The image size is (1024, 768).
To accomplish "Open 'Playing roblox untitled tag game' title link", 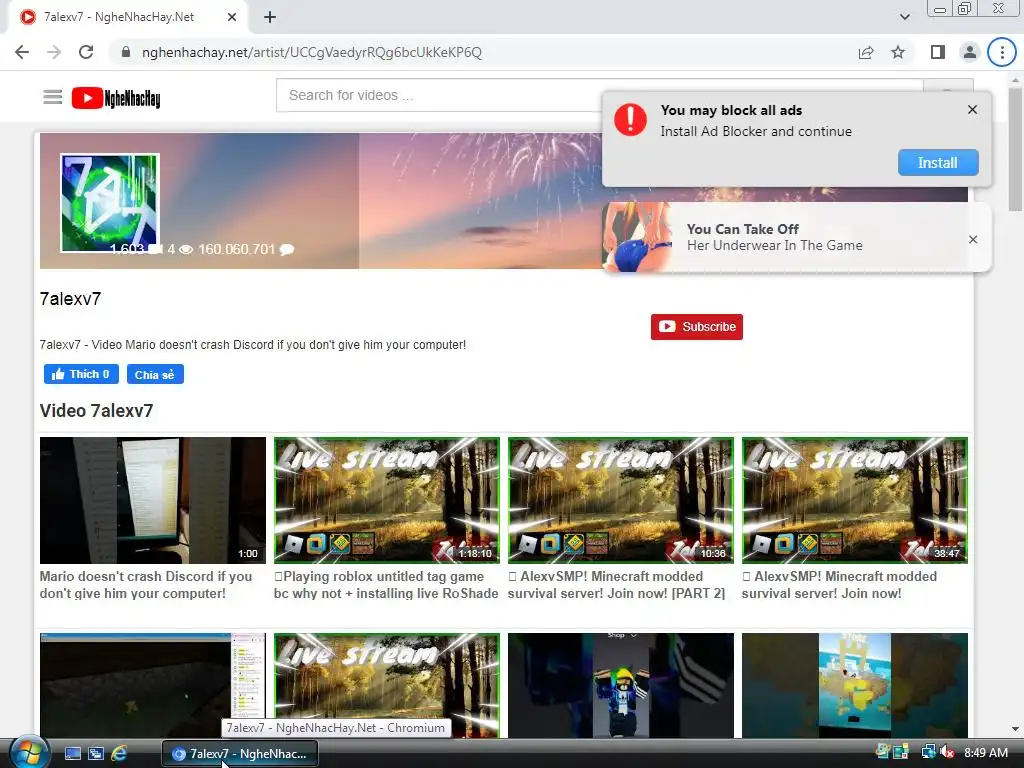I will (x=386, y=585).
